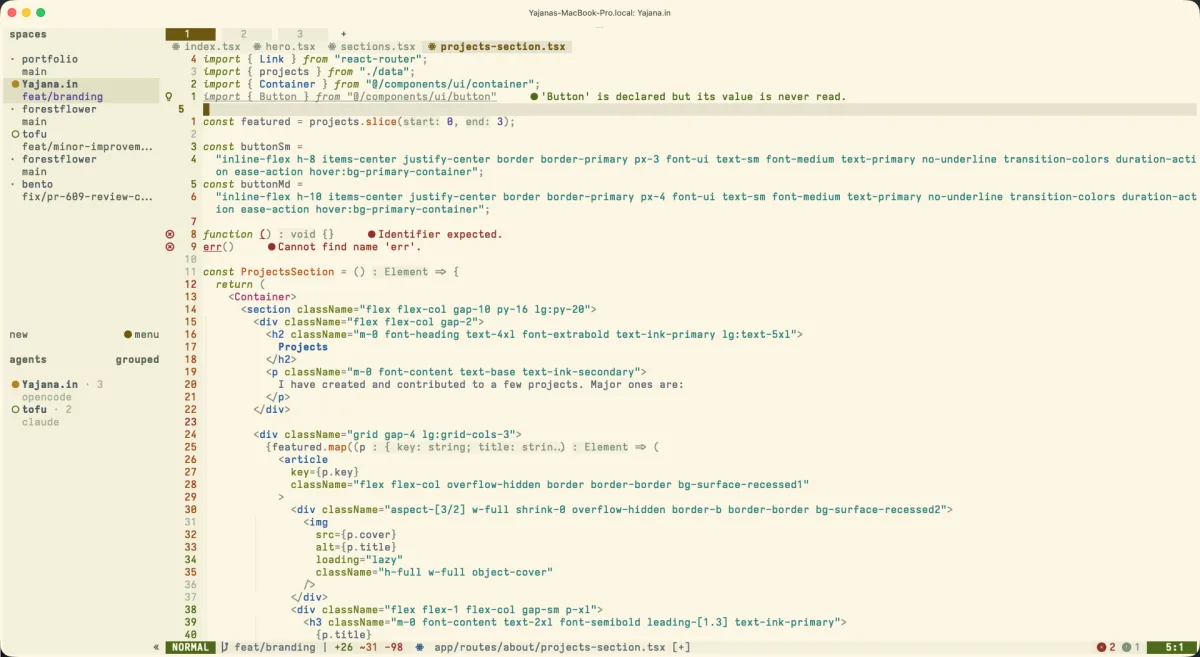The width and height of the screenshot is (1200, 657).
Task: Click the 'spaces' sidebar heading
Action: click(x=28, y=34)
